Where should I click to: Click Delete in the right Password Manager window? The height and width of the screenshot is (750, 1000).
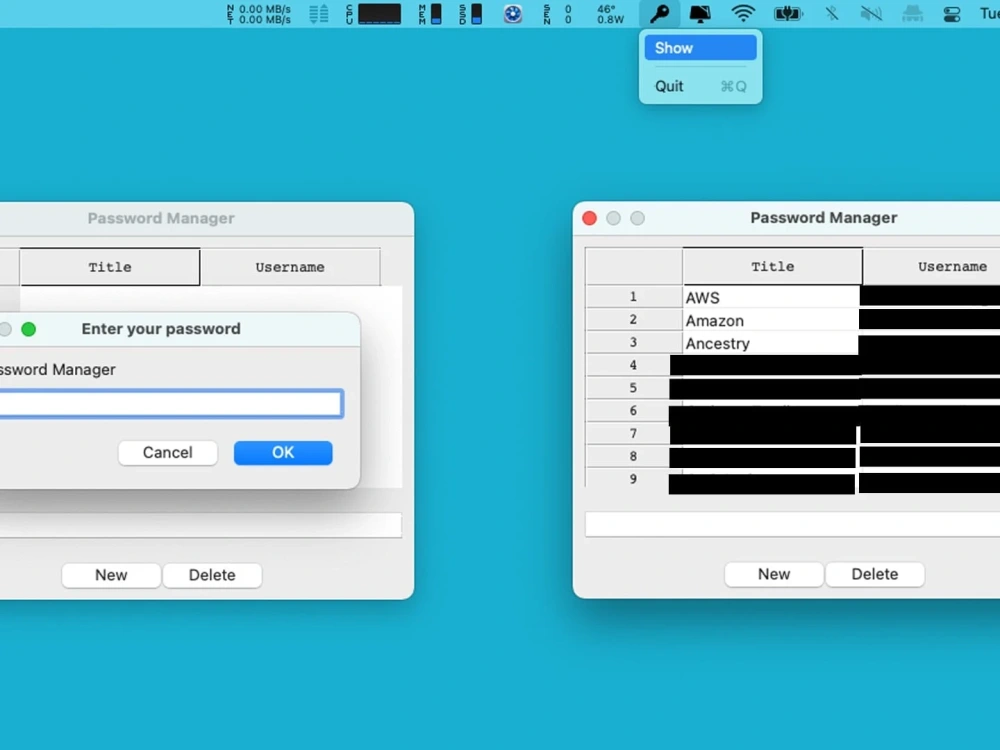point(875,574)
